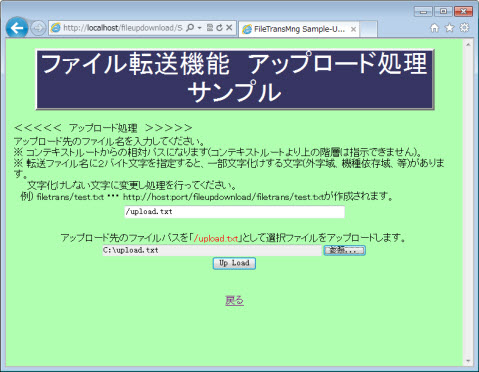Click the file path field showing C:\upload.txt
This screenshot has width=479, height=372.
pyautogui.click(x=212, y=250)
